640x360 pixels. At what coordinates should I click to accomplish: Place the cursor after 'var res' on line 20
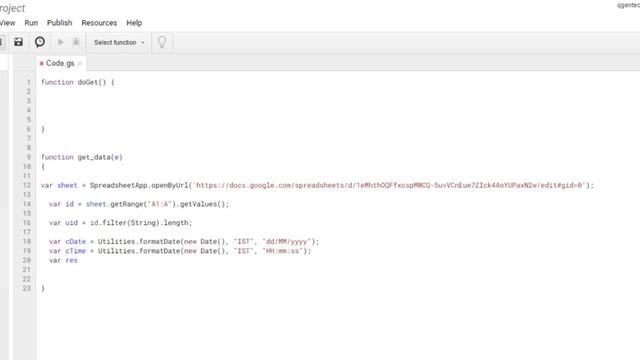tap(78, 260)
